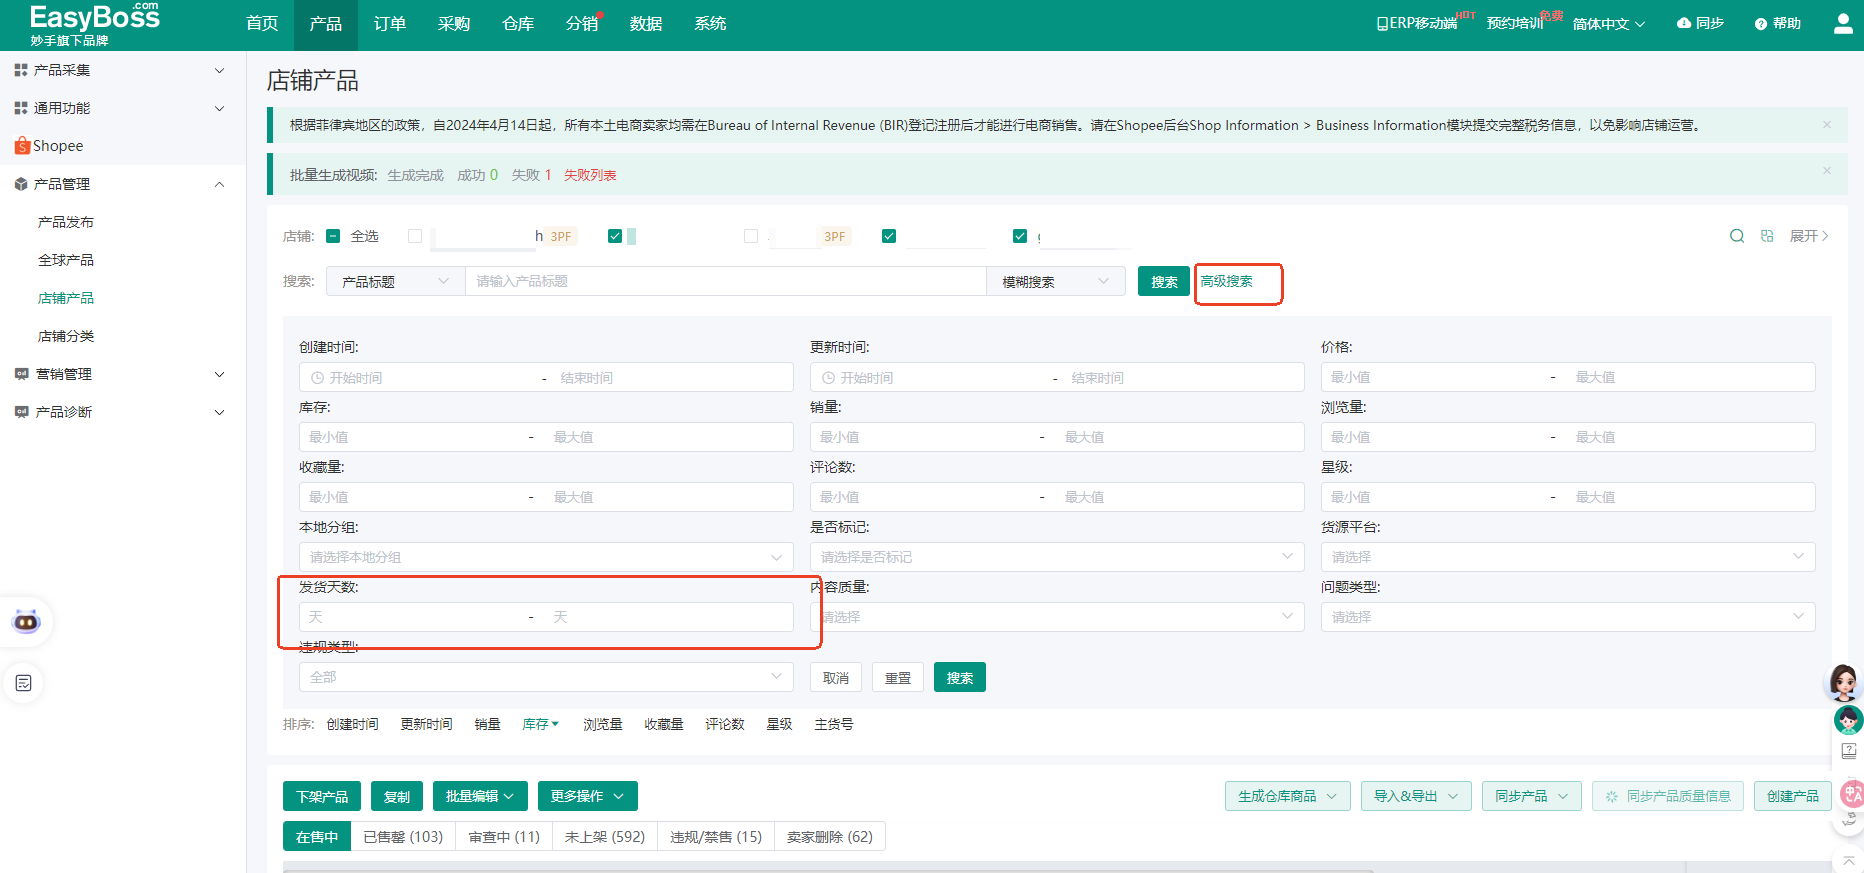Check the first unchecked store with 3PF tag

point(415,236)
